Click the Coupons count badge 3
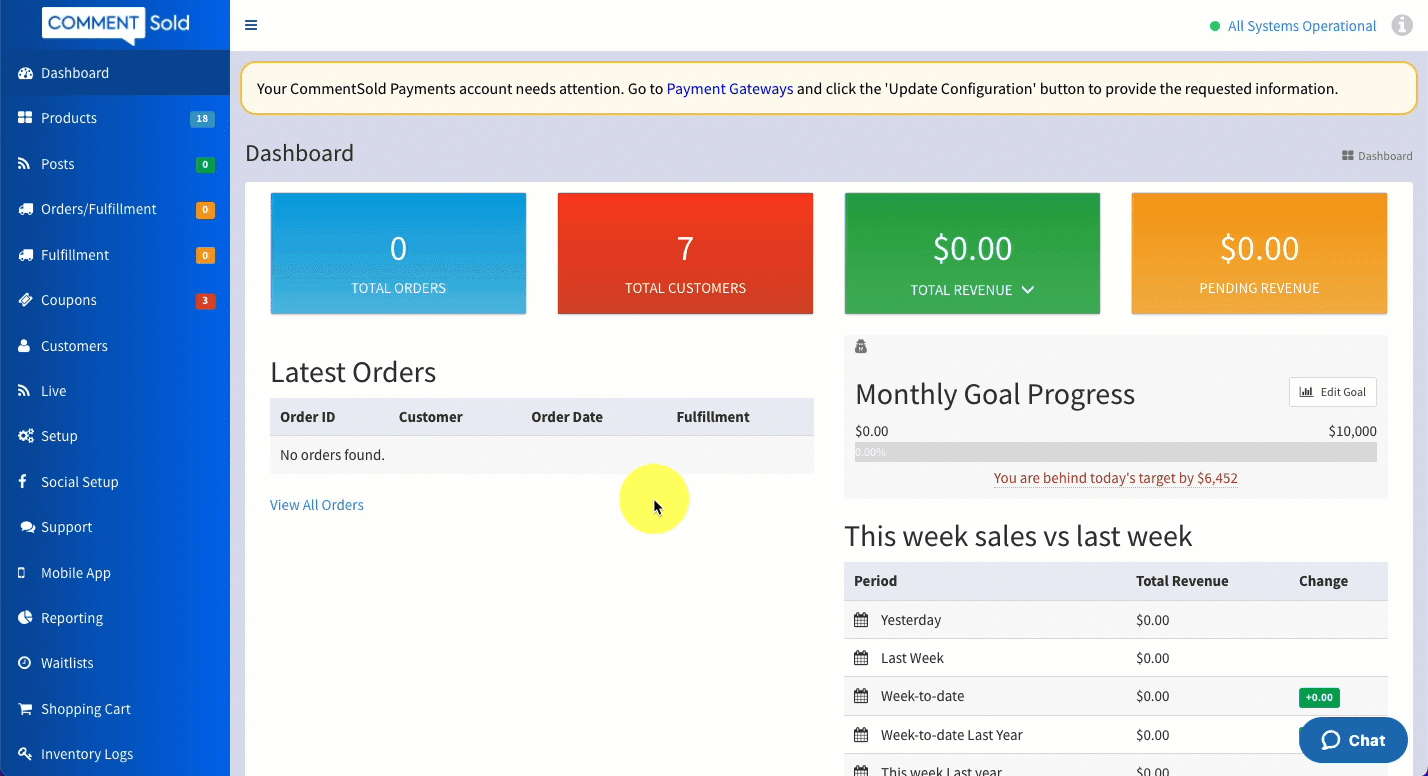Viewport: 1428px width, 776px height. 205,301
